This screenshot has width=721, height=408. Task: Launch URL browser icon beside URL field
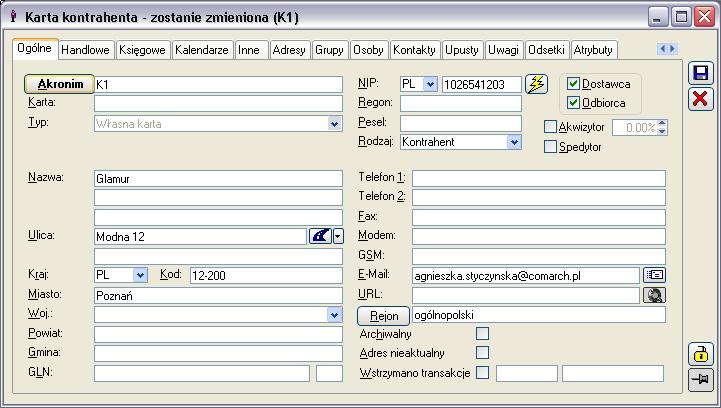point(654,295)
